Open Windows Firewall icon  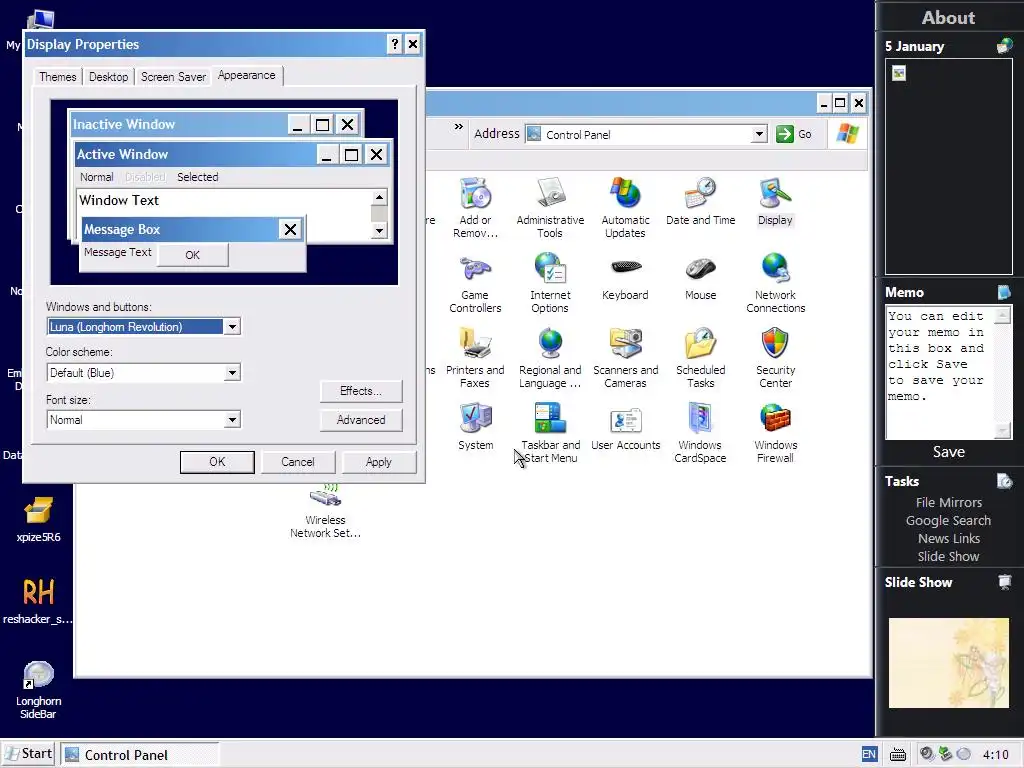[775, 433]
